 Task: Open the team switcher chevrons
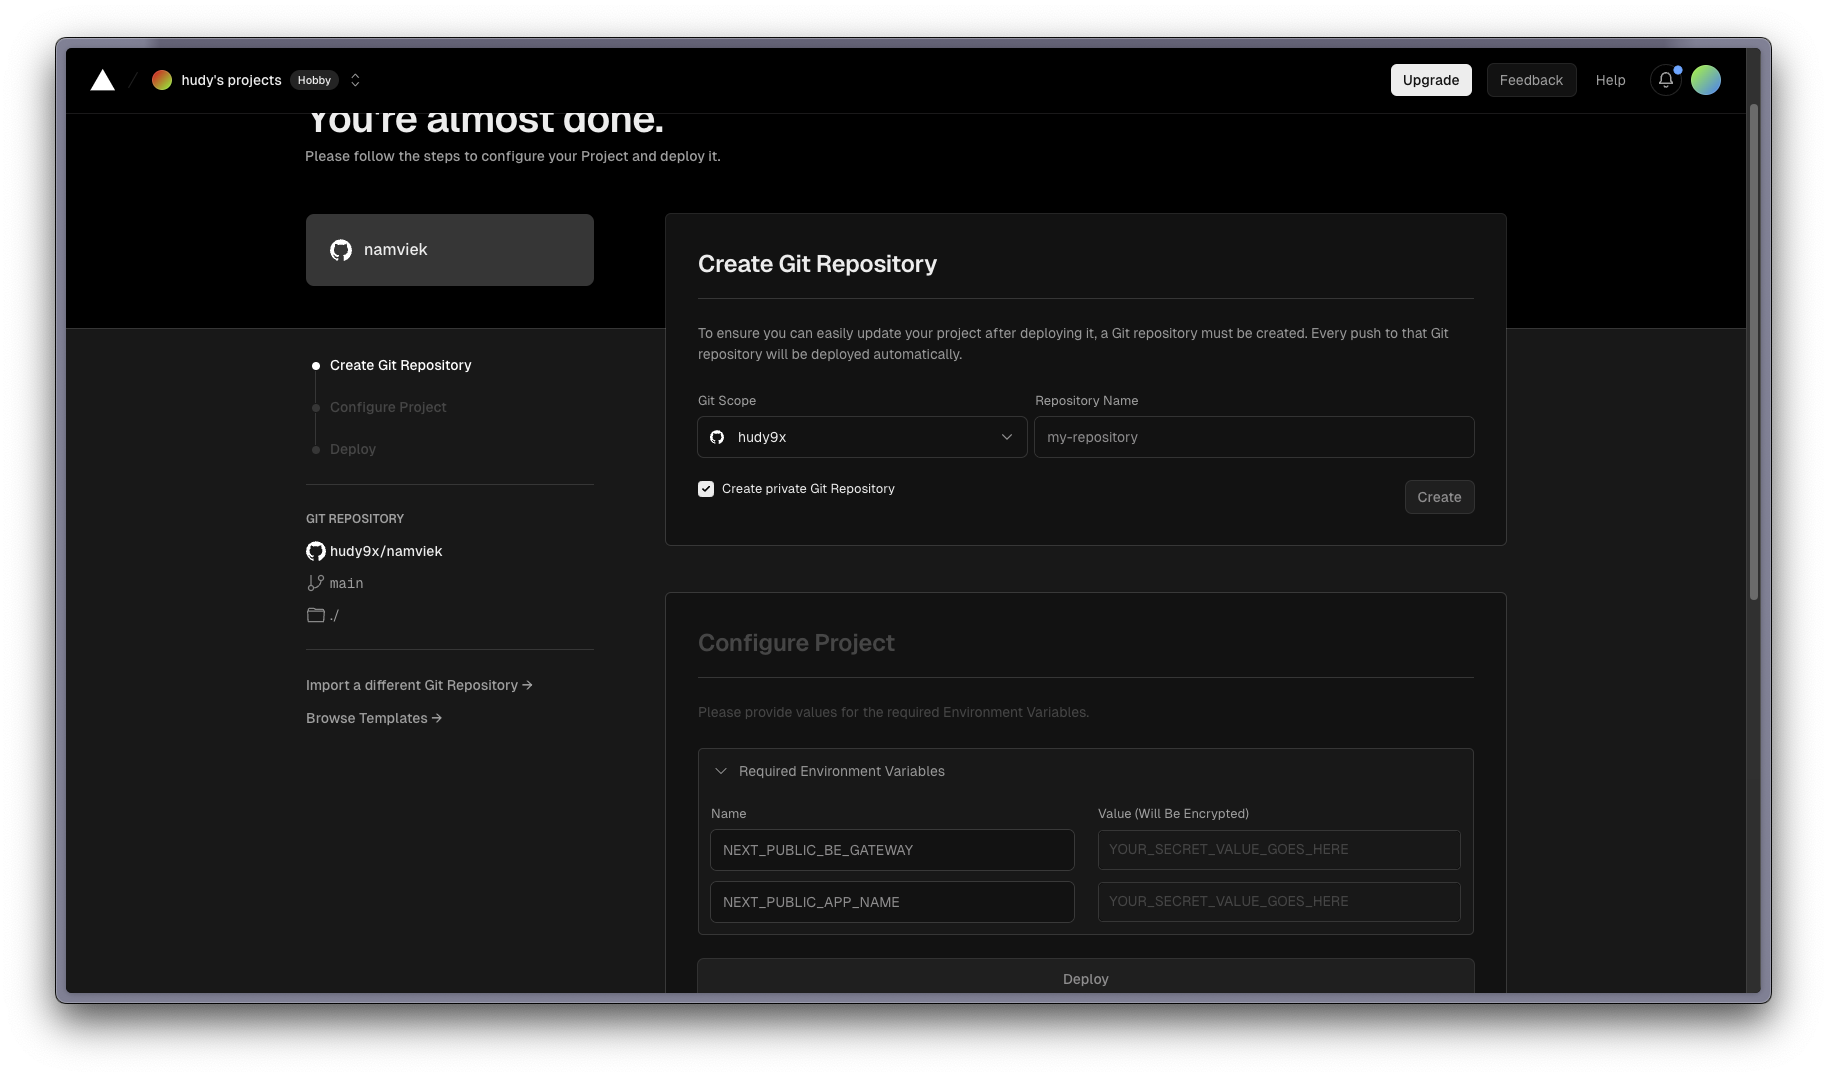(x=355, y=80)
